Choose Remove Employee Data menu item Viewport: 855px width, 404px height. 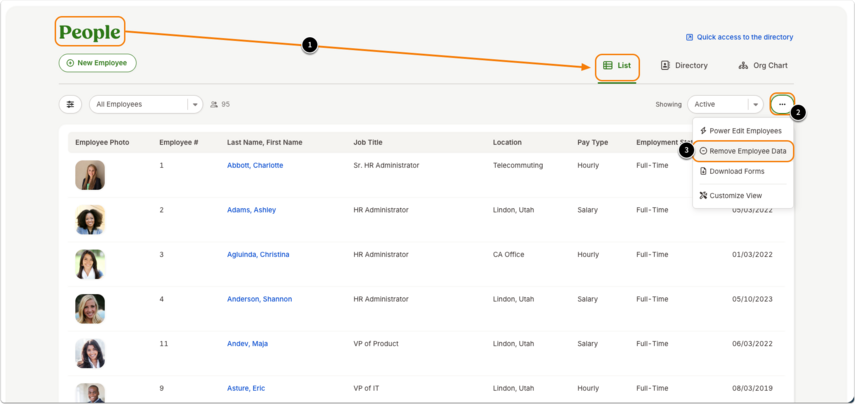(743, 151)
